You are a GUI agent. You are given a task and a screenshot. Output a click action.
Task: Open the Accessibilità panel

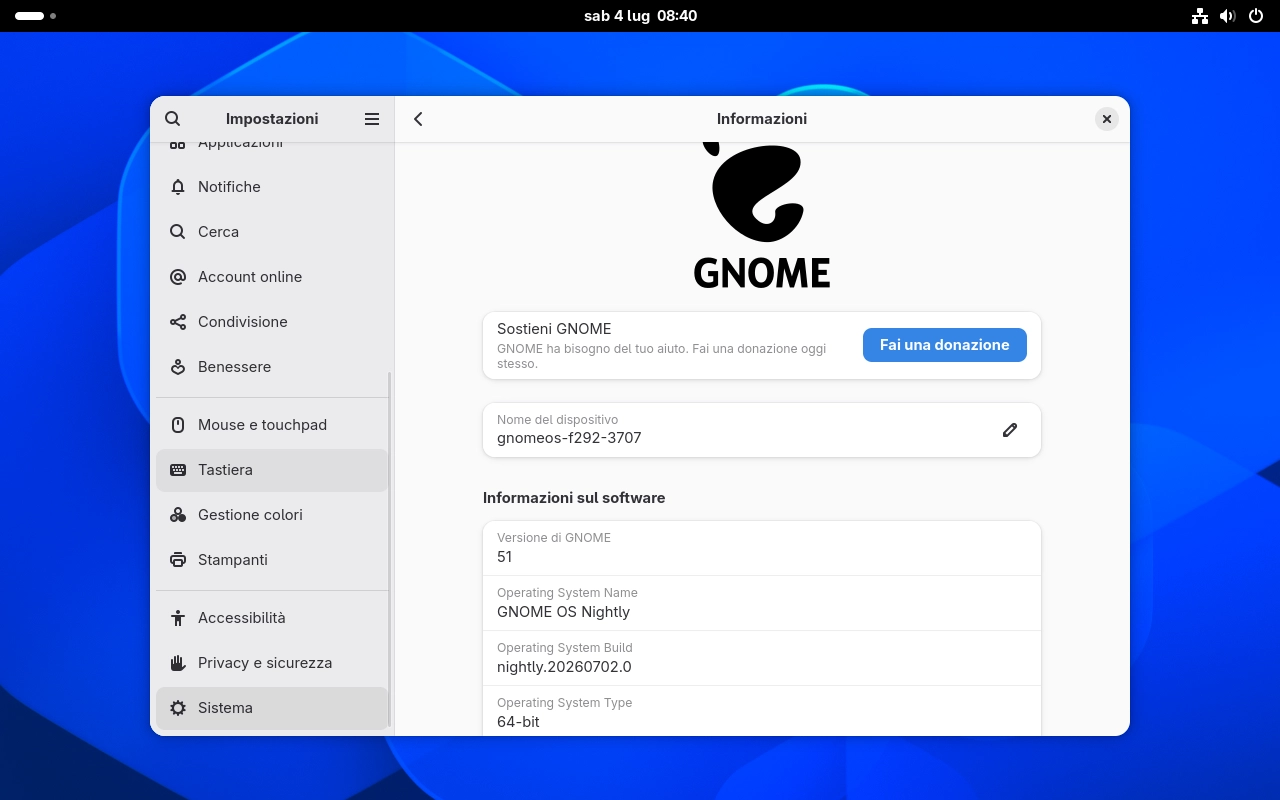(272, 618)
